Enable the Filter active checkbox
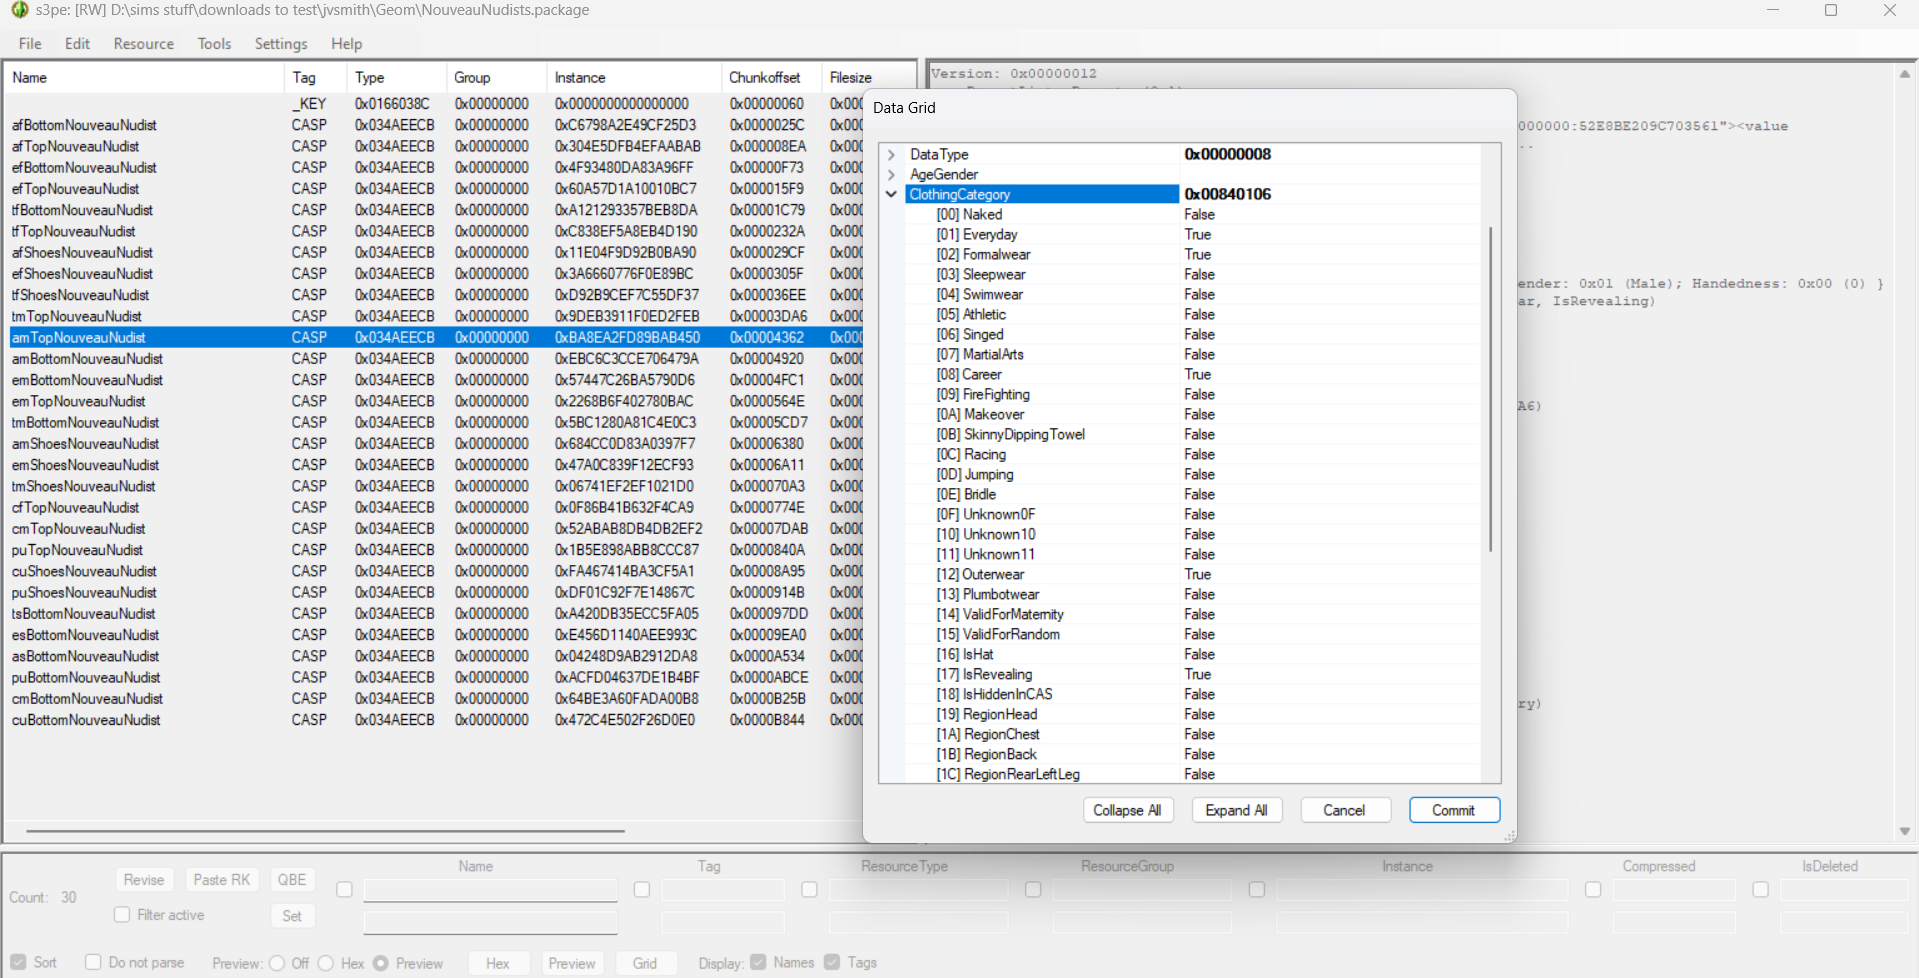Viewport: 1919px width, 978px height. (x=122, y=915)
